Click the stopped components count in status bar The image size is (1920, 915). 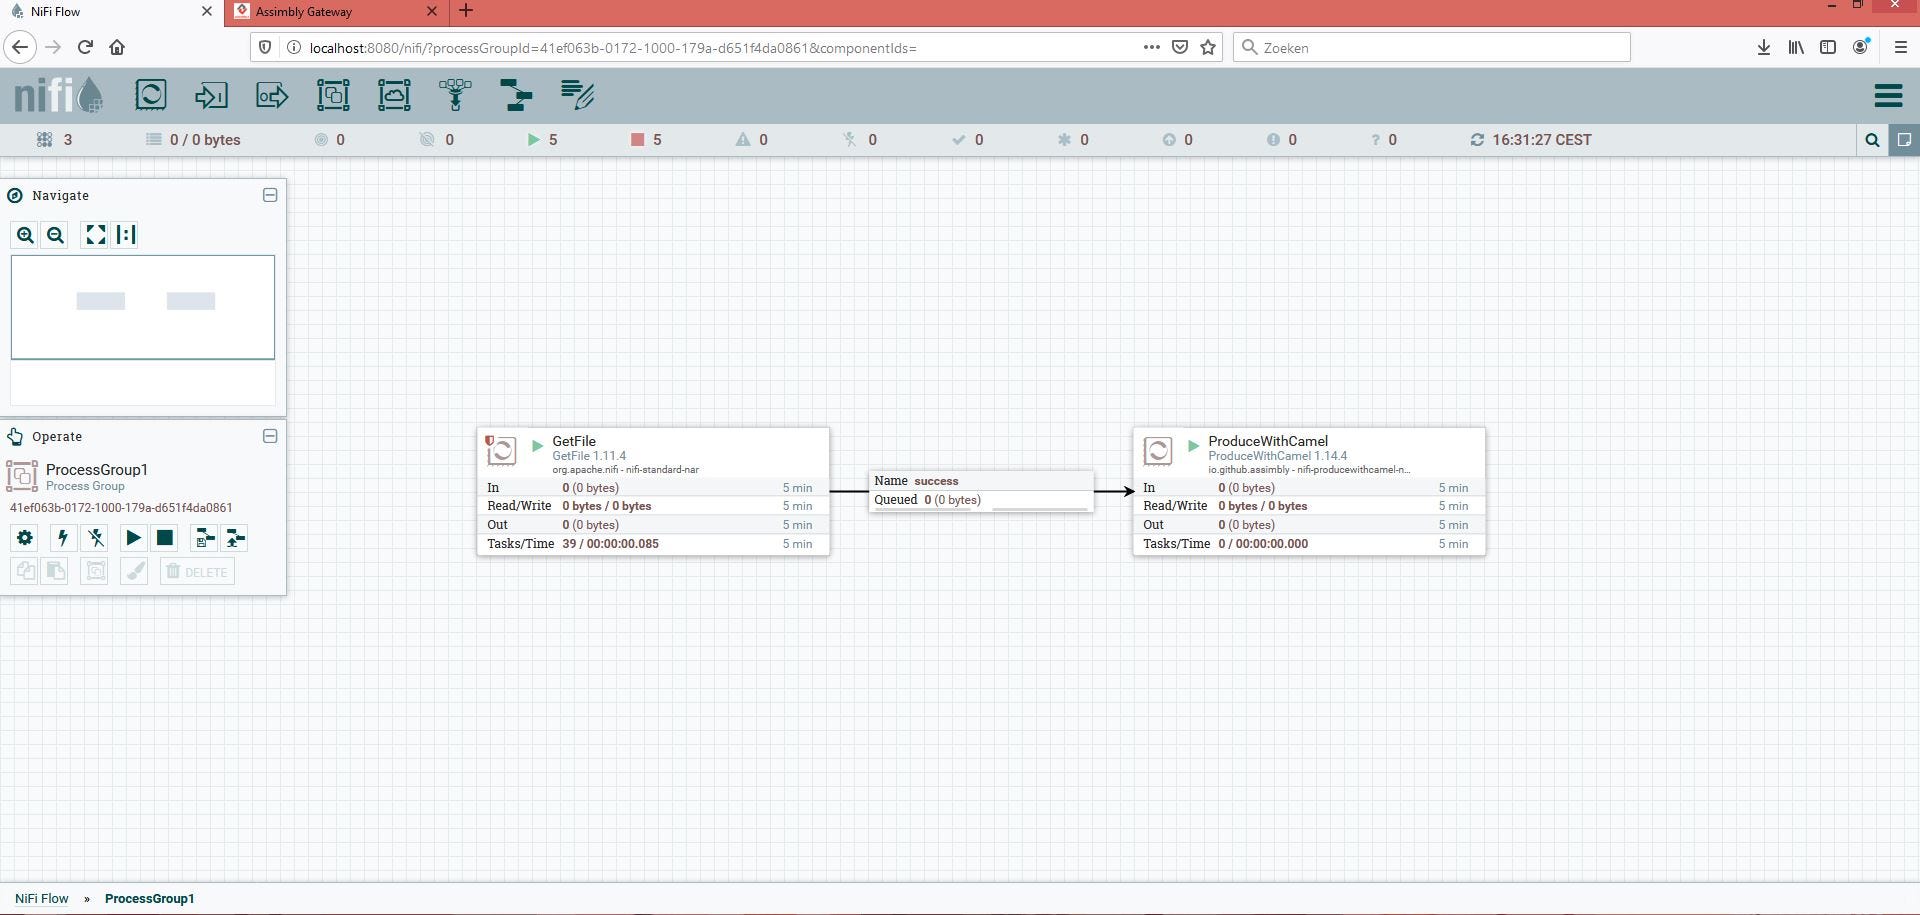tap(646, 140)
